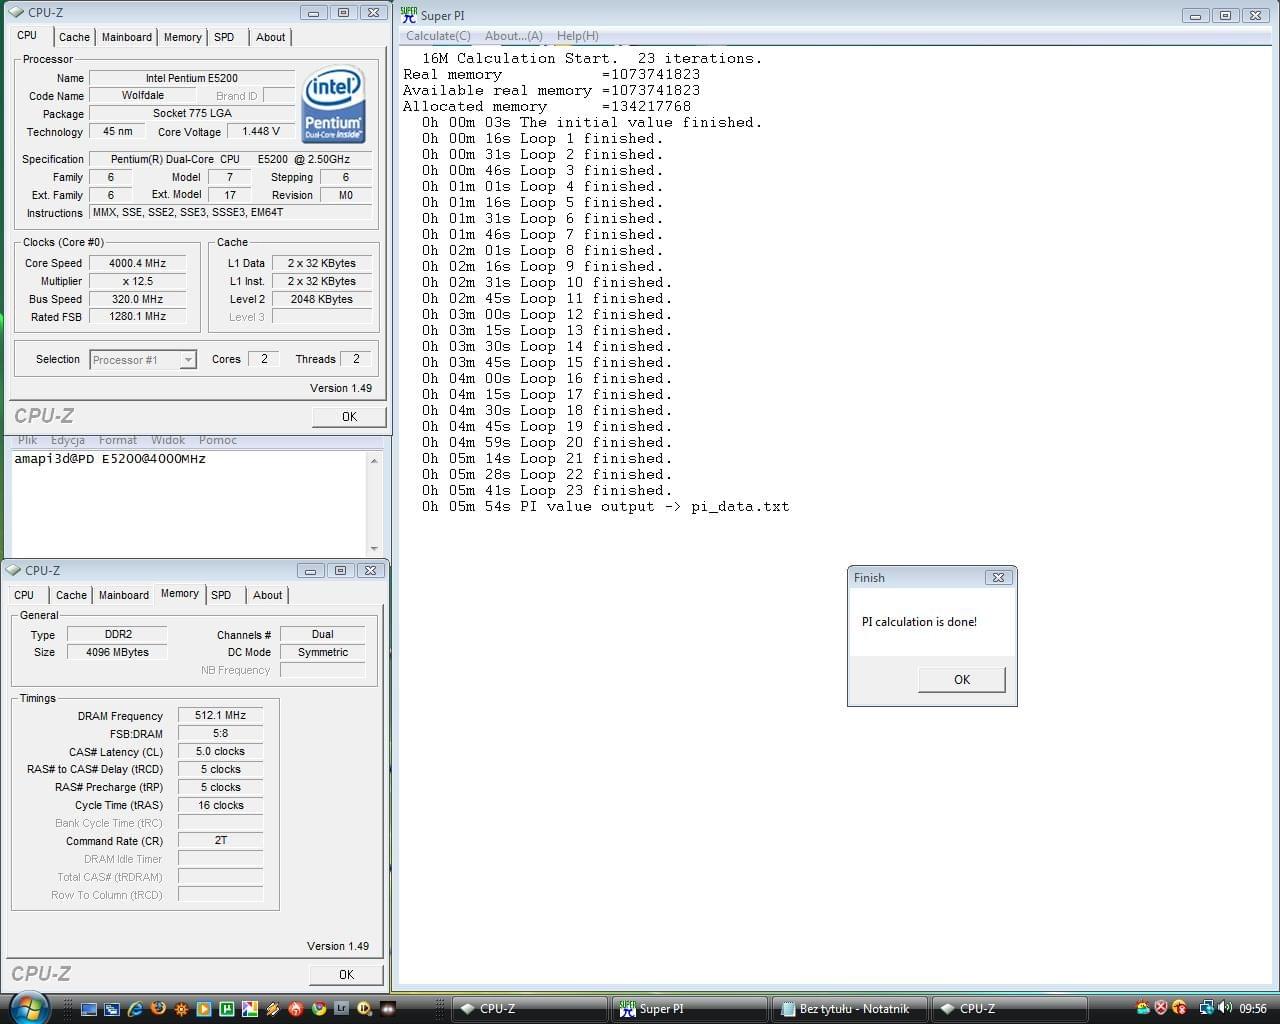Switch to Super PI taskbar button
This screenshot has width=1280, height=1024.
690,1009
